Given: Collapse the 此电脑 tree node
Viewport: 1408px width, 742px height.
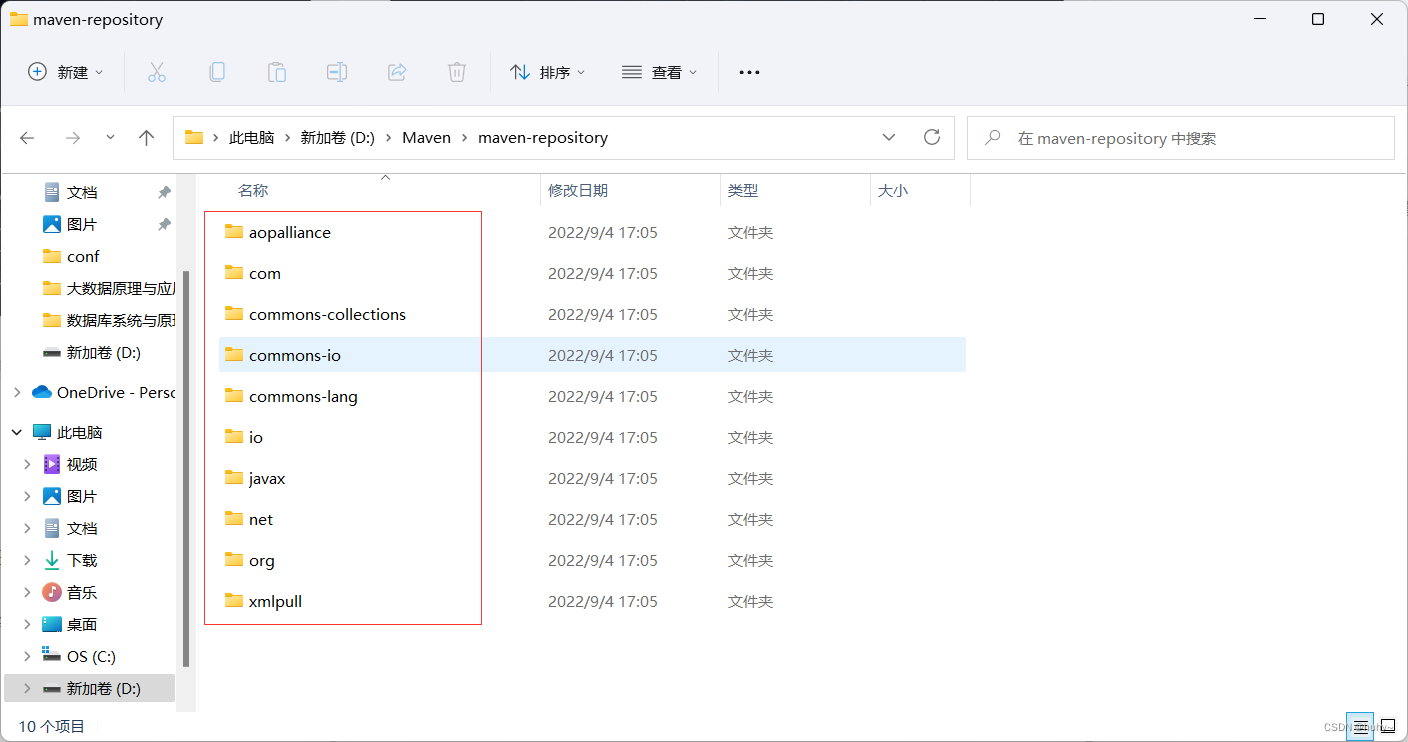Looking at the screenshot, I should point(17,432).
